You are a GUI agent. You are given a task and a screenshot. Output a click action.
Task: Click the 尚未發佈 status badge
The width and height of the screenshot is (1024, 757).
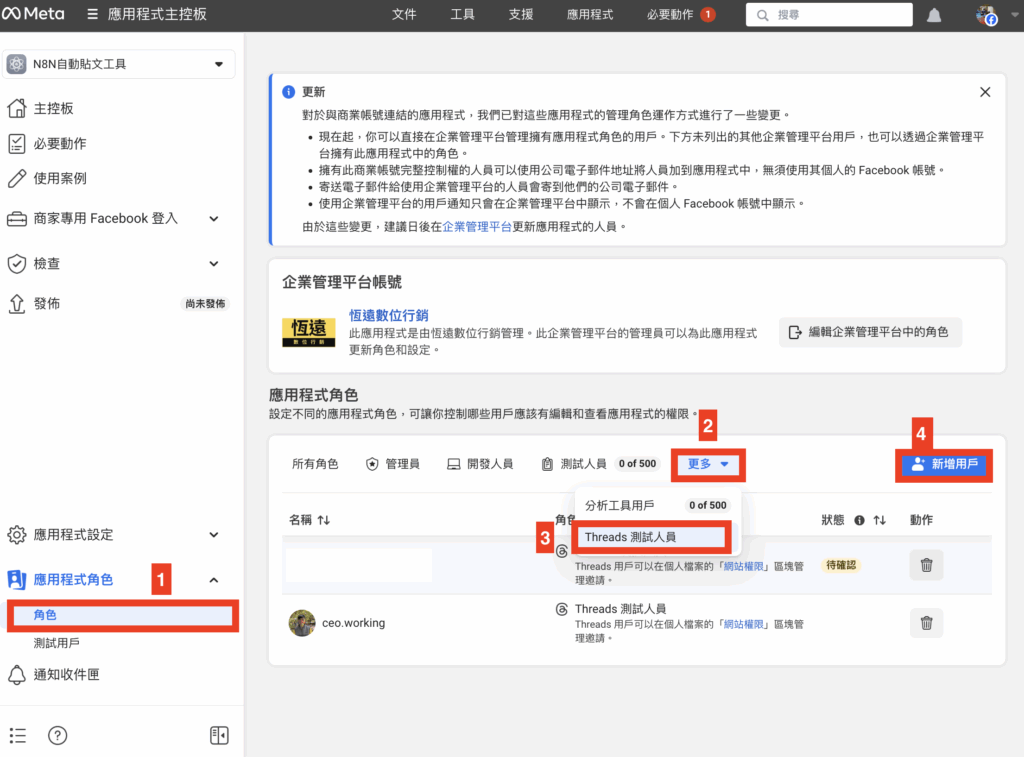(x=205, y=304)
